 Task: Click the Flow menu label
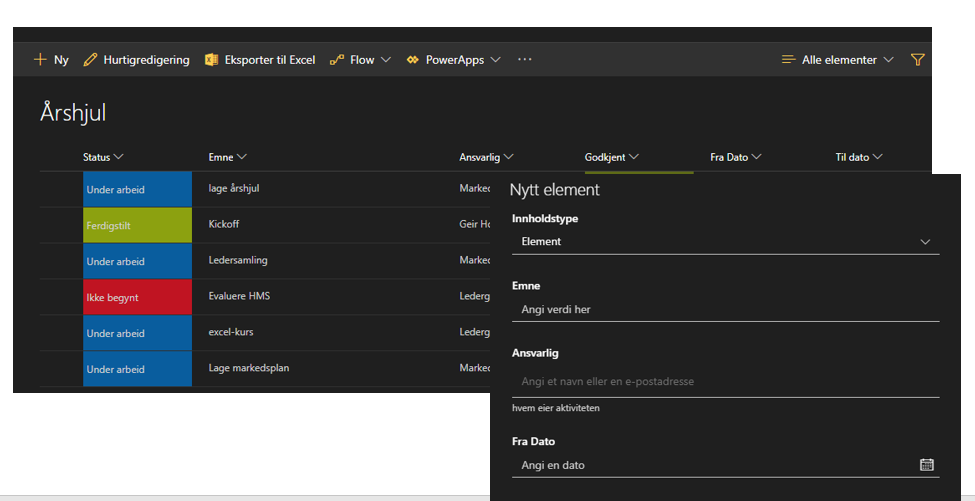point(362,60)
